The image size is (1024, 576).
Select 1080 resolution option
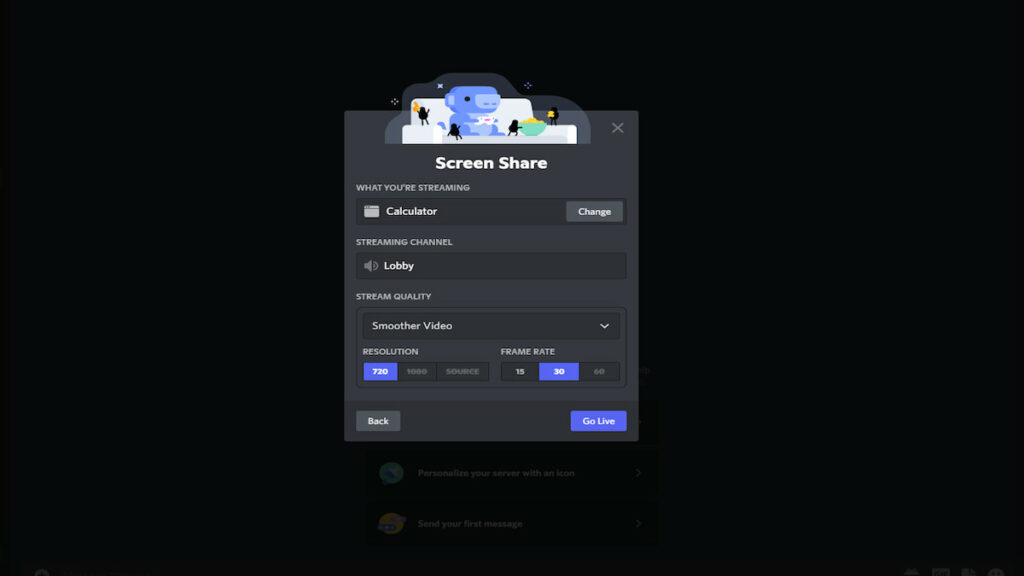coord(416,371)
